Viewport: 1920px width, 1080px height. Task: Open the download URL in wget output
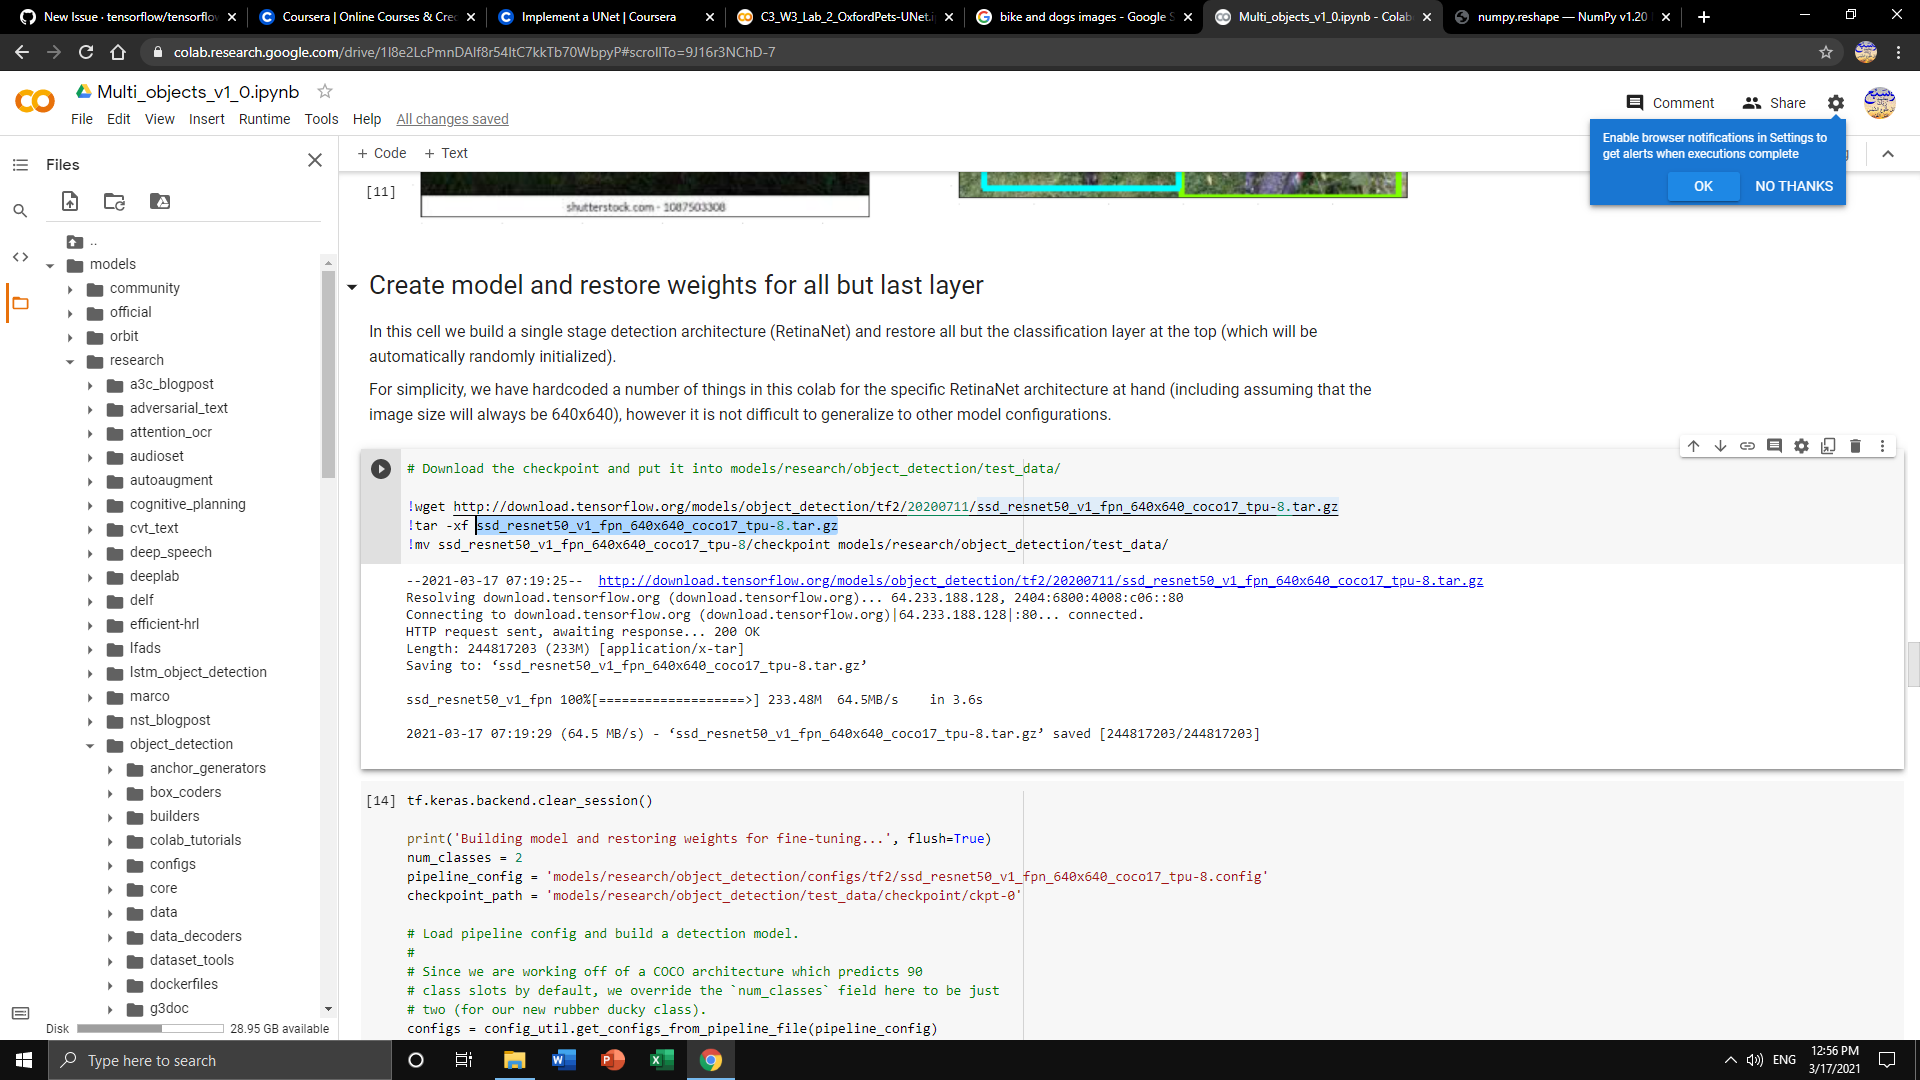tap(1041, 580)
